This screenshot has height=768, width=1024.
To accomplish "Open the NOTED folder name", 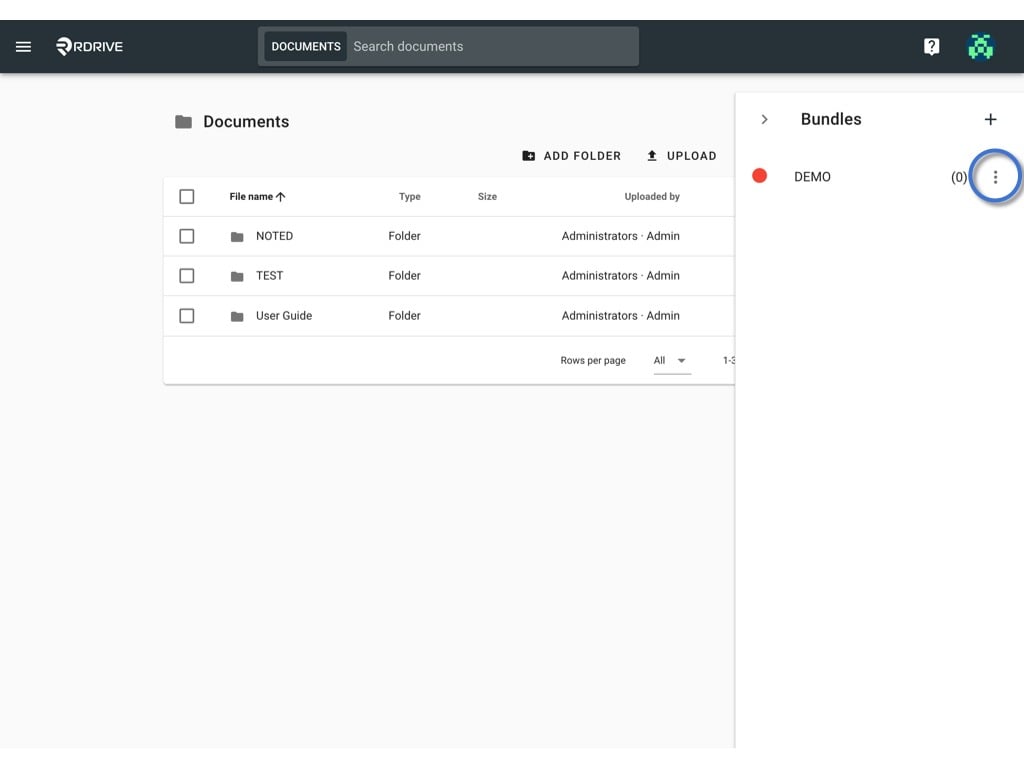I will 274,236.
